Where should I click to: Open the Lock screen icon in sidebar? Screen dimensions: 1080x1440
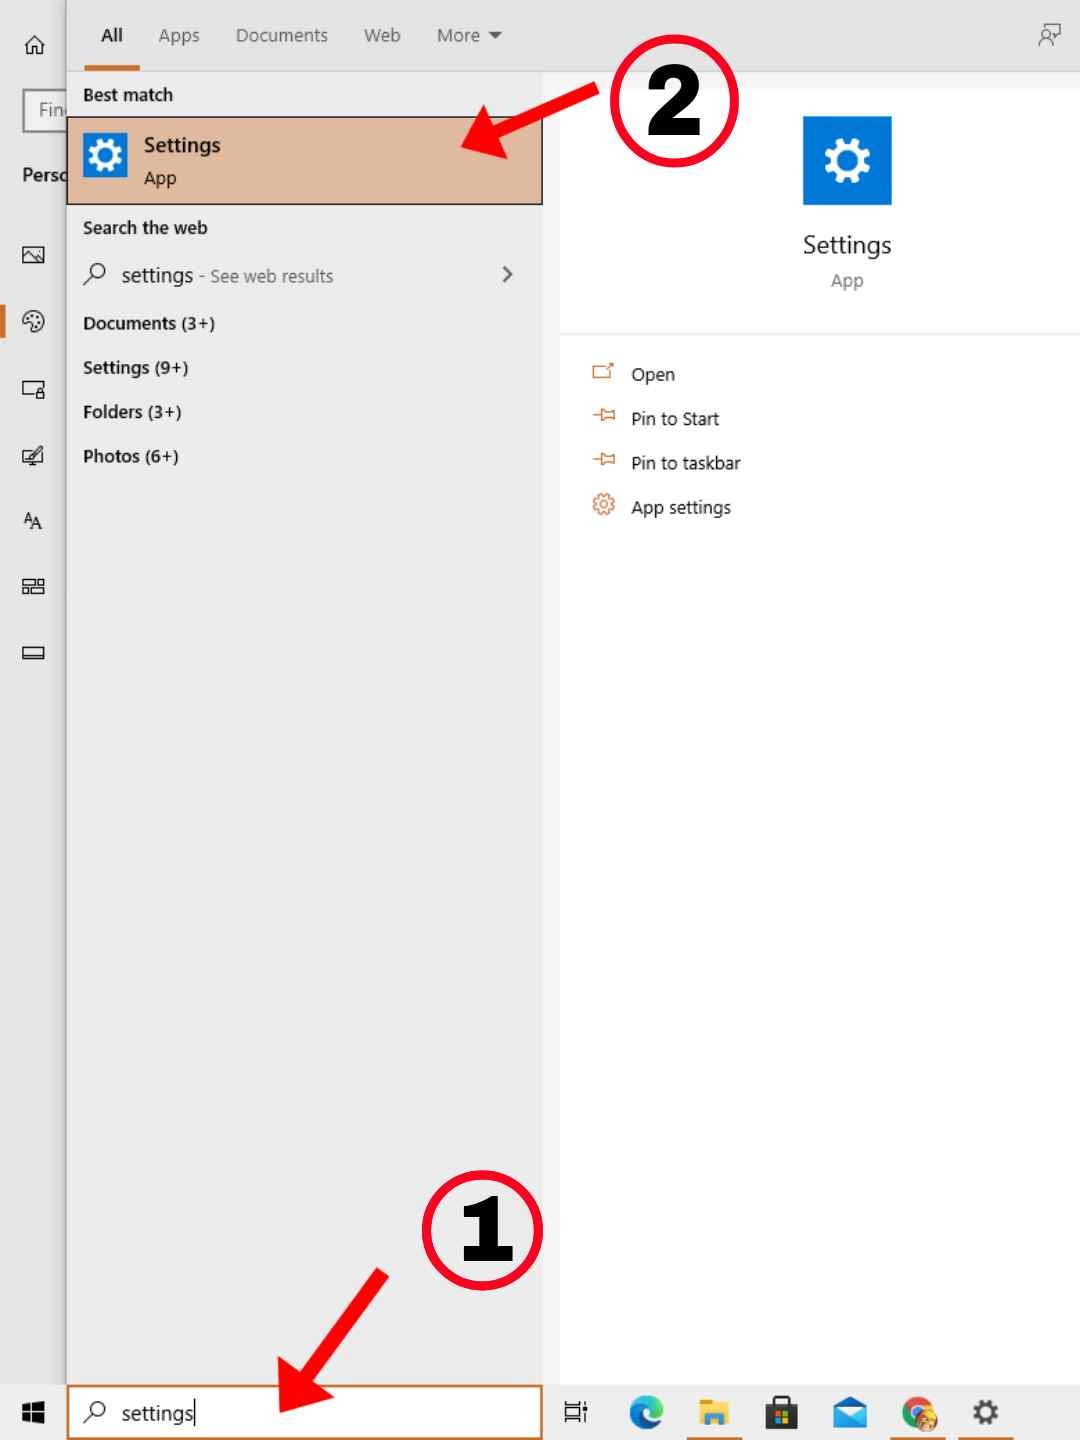point(33,389)
